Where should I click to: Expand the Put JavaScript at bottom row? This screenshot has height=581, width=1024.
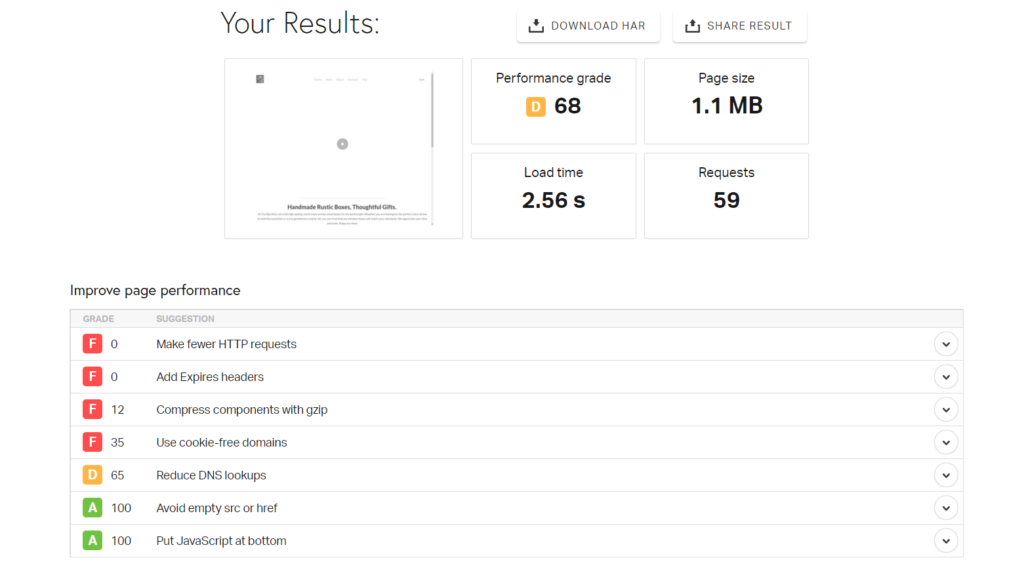[x=946, y=541]
